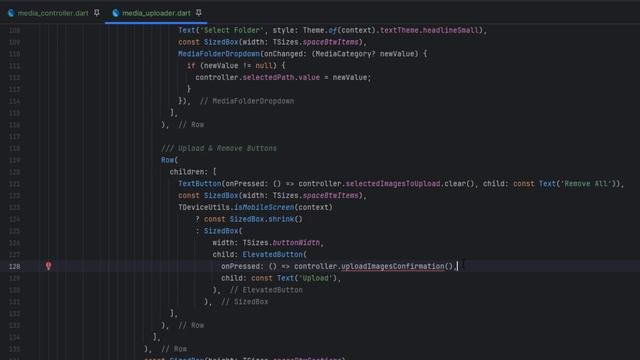
Task: Click the MediaCategory? type in onChanged
Action: pos(345,54)
